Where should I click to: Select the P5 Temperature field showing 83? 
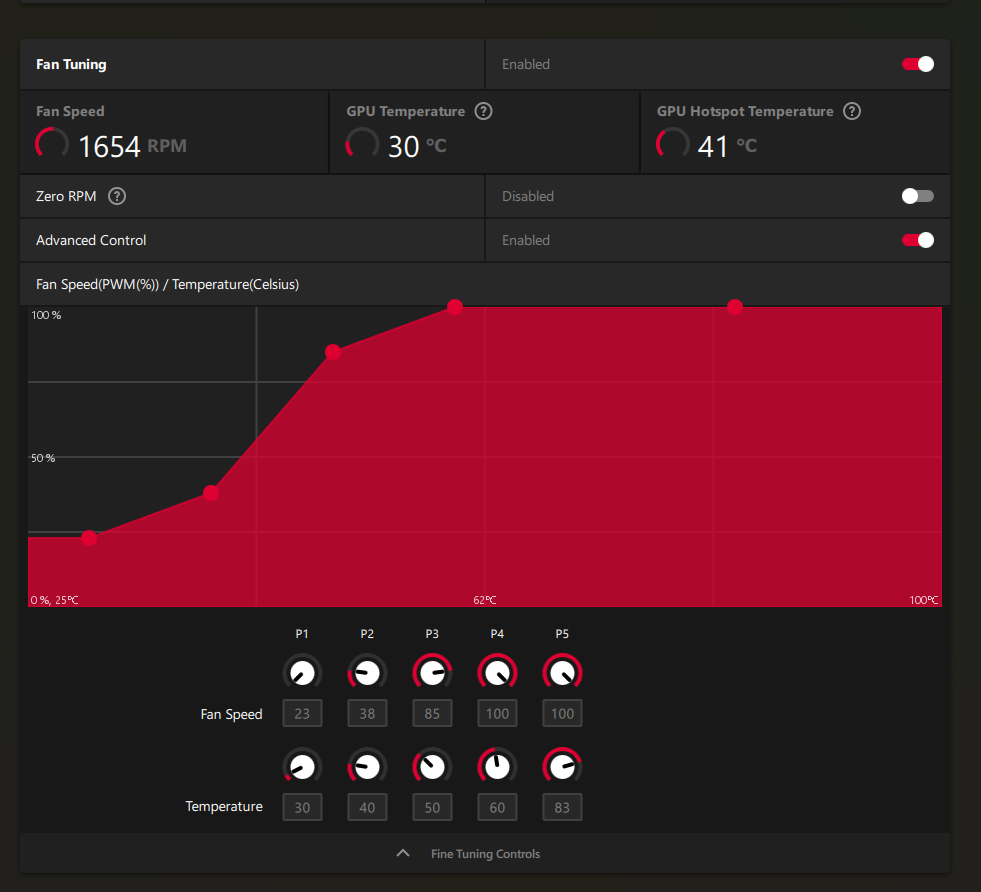click(x=562, y=807)
